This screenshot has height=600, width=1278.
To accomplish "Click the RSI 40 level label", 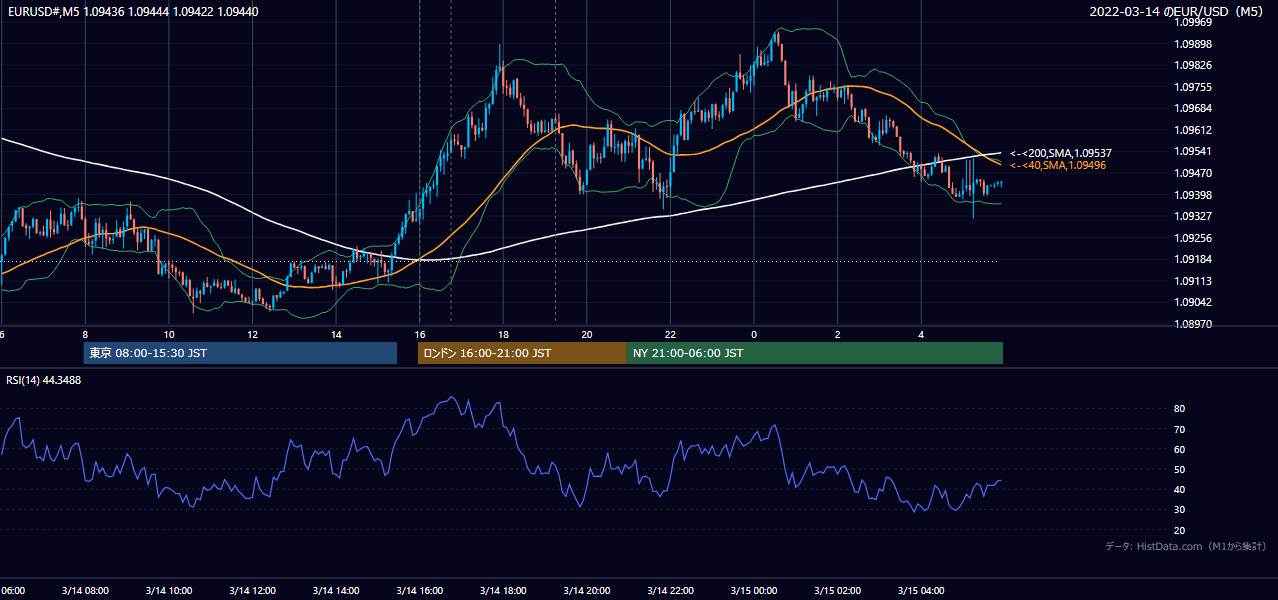I will tap(1180, 489).
